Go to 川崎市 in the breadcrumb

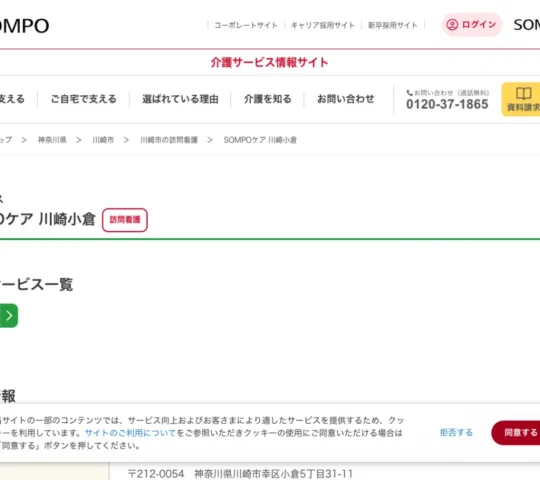103,140
